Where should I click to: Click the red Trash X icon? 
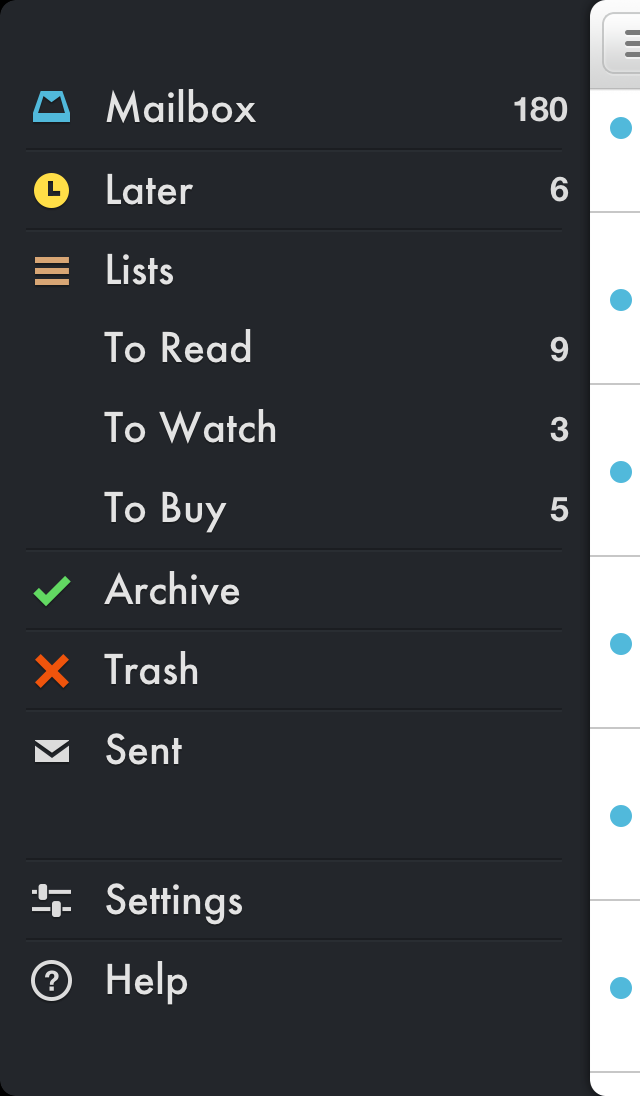[x=50, y=670]
